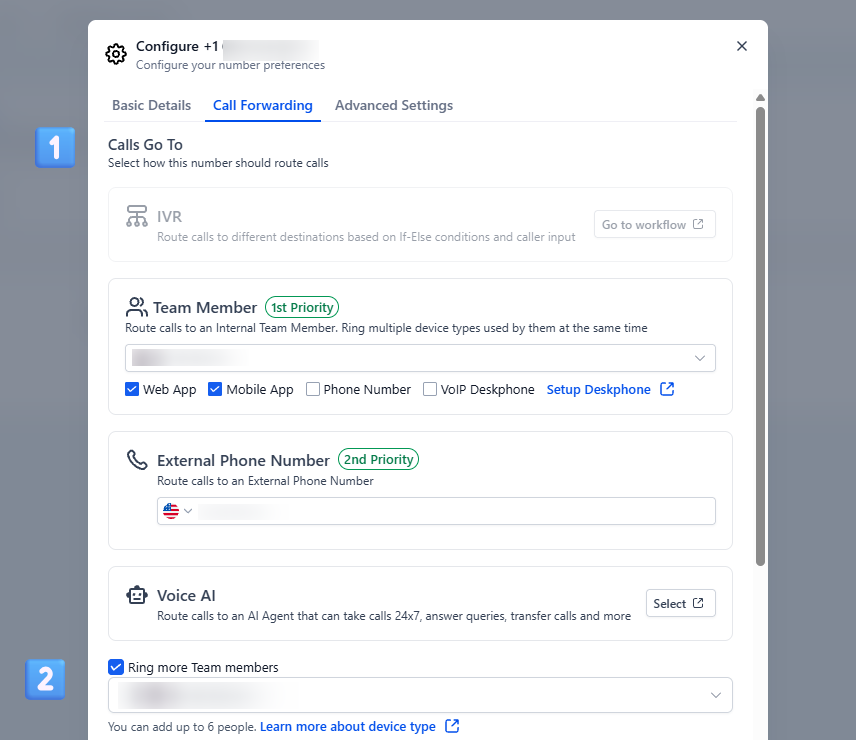This screenshot has height=740, width=856.
Task: Expand the Team Member dropdown chevron
Action: click(x=700, y=358)
